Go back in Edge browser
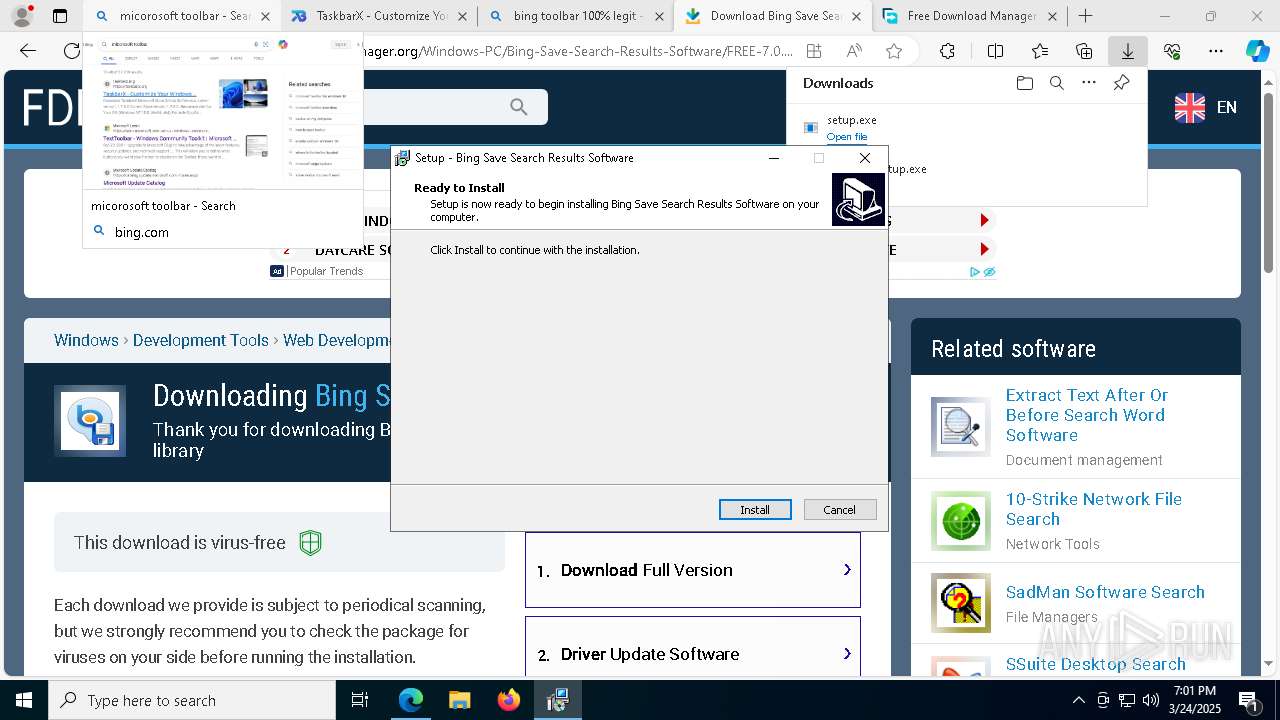Screen dimensions: 1280x720 [x=28, y=51]
